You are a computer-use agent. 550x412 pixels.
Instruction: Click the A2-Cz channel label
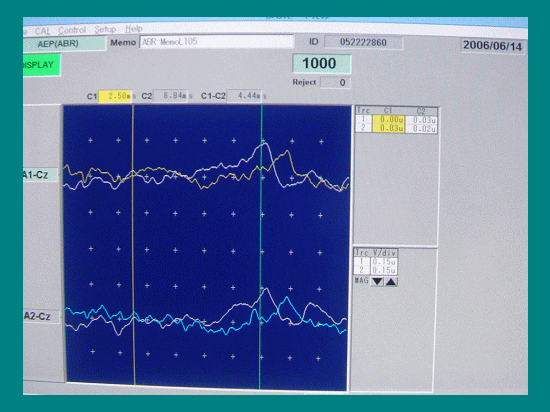[x=41, y=317]
